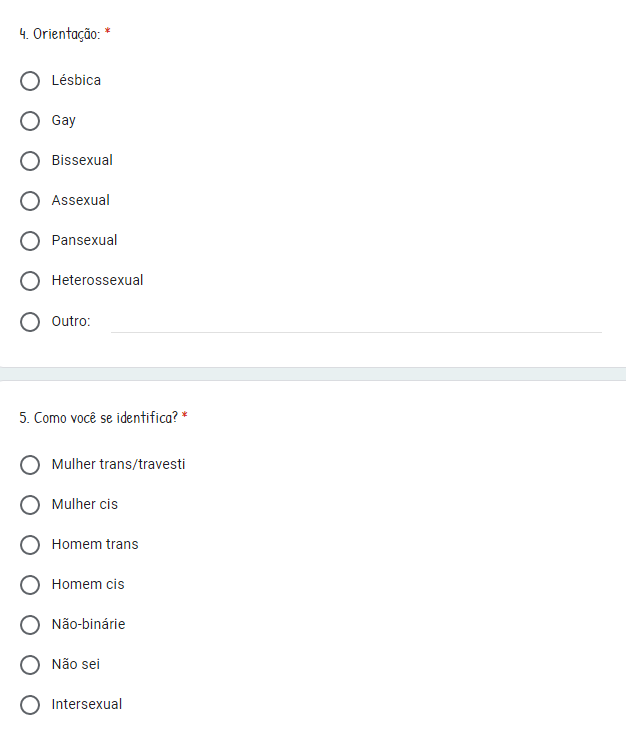
Task: Pick the Assexual option
Action: (30, 200)
